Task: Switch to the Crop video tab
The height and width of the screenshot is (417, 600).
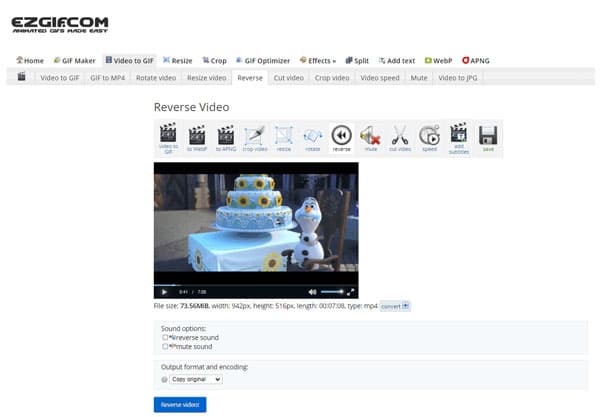Action: point(332,78)
